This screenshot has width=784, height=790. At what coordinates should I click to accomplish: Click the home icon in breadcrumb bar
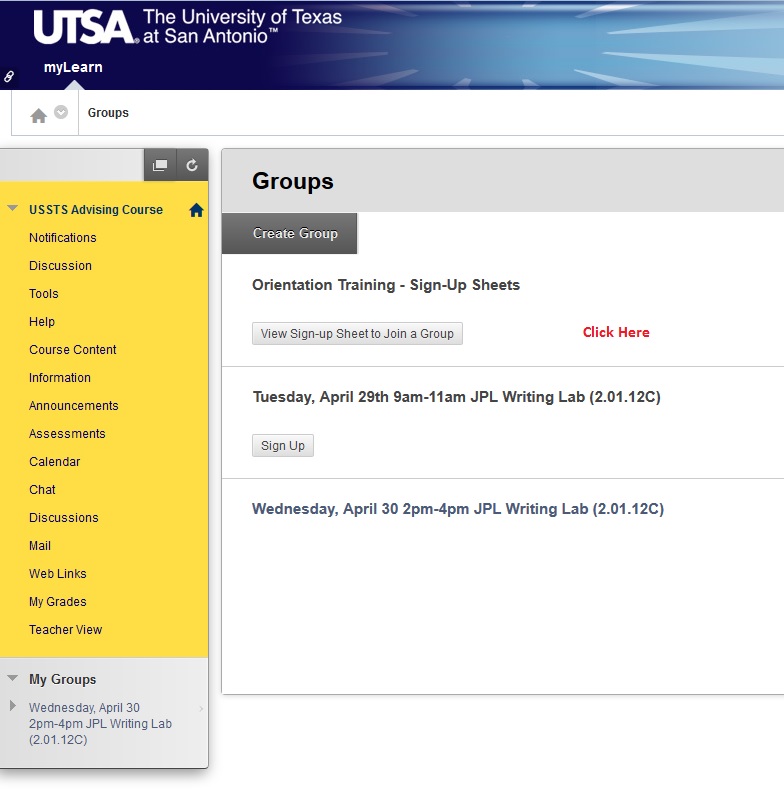point(38,115)
